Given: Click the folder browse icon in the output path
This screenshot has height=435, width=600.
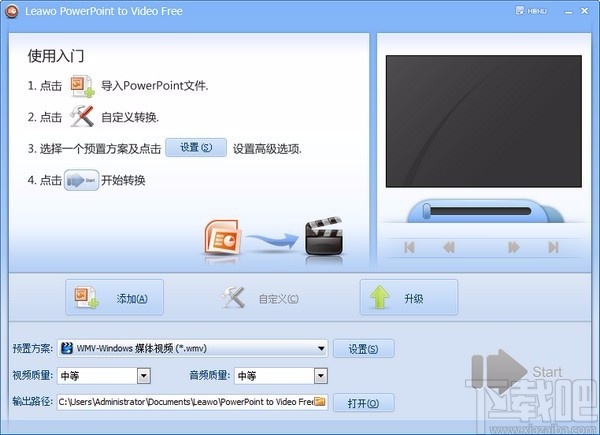Looking at the screenshot, I should [320, 401].
